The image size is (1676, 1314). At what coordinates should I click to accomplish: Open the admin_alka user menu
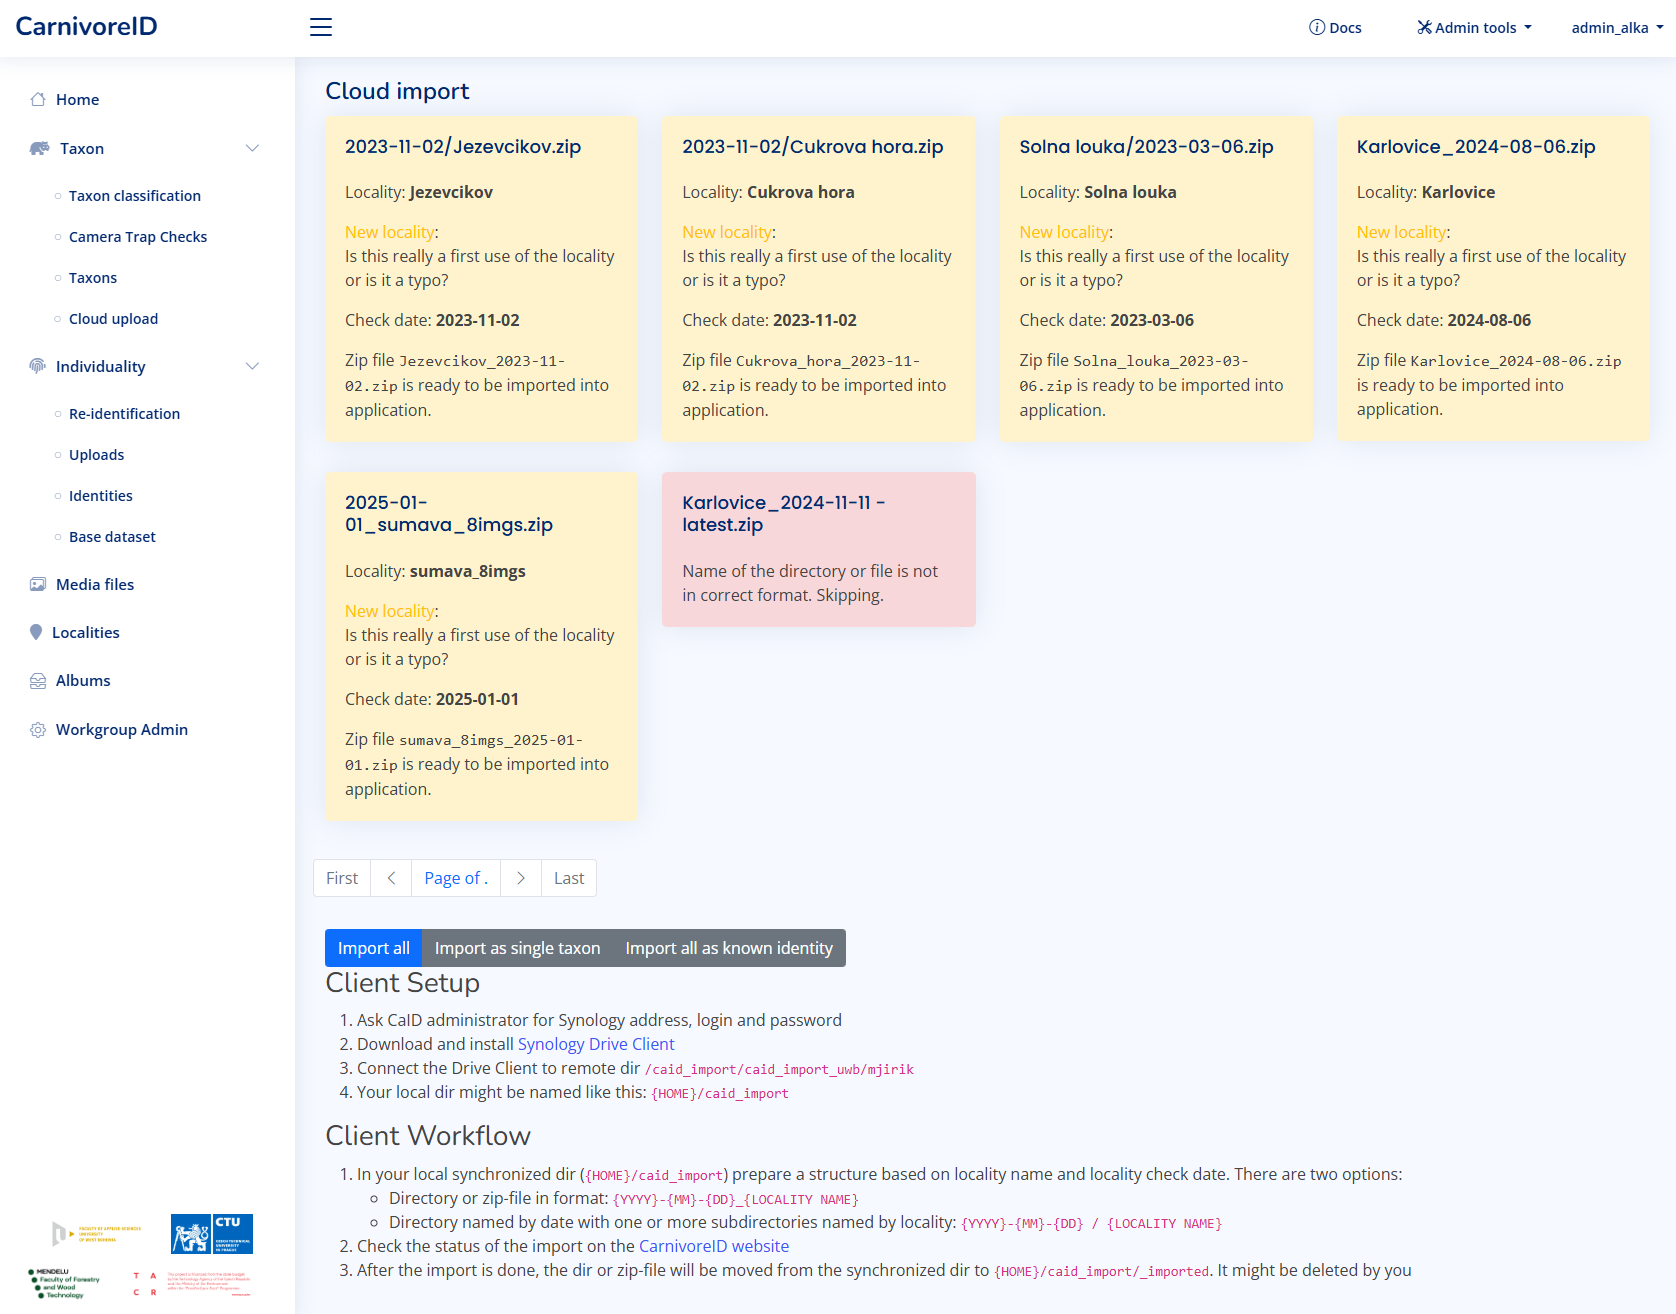point(1616,28)
